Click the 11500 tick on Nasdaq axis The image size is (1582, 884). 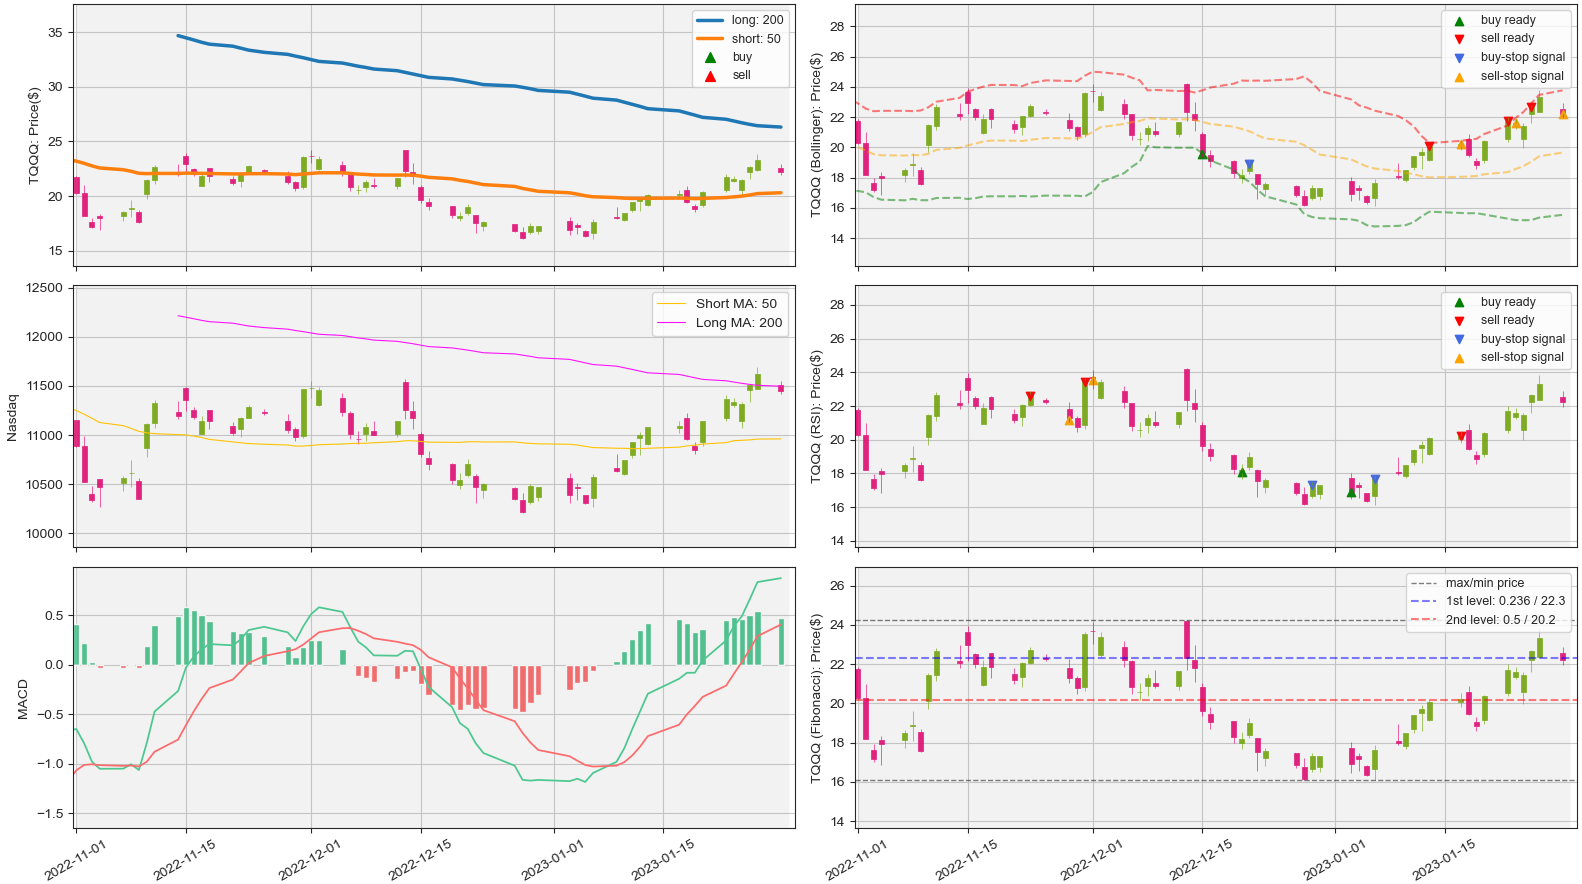point(43,386)
